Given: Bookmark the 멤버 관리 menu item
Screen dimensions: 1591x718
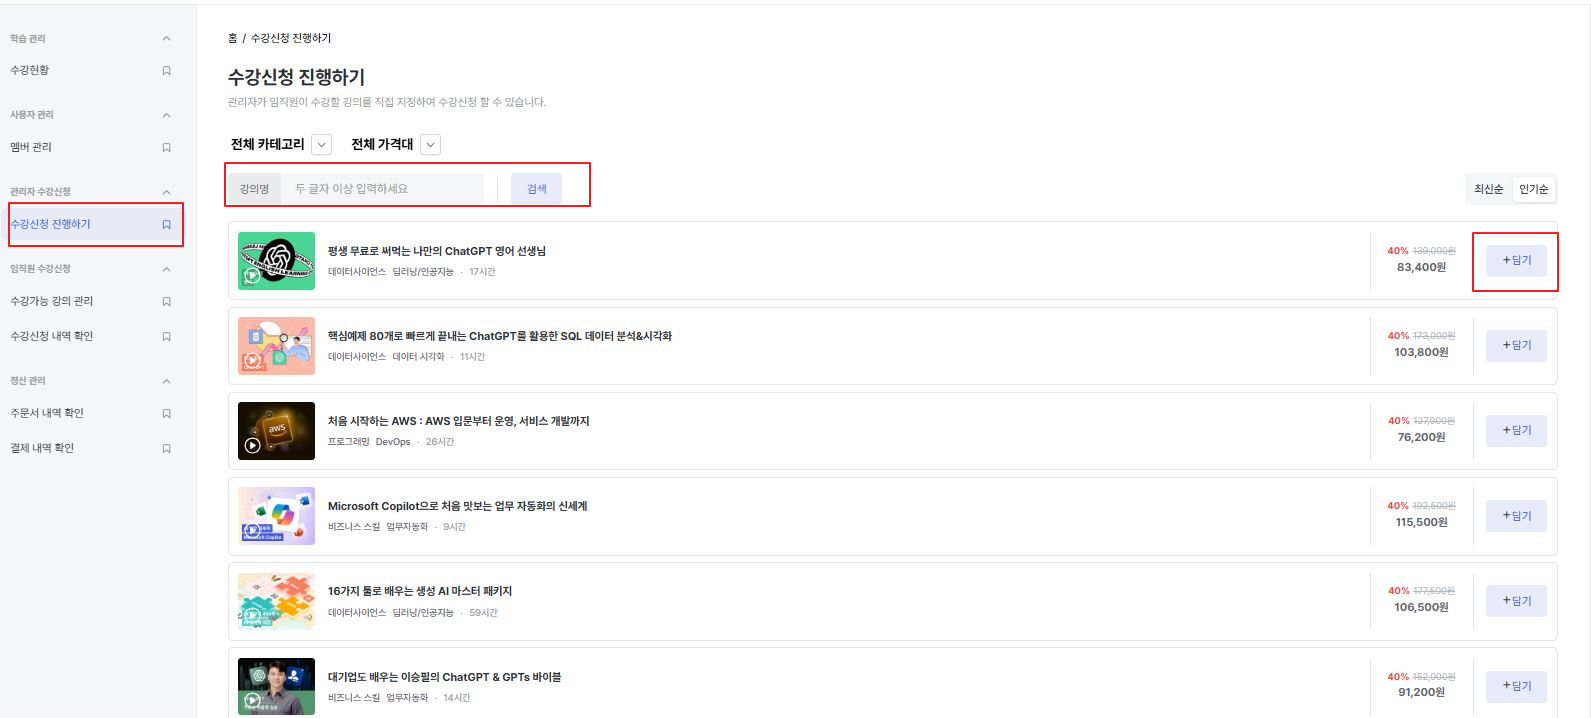Looking at the screenshot, I should pyautogui.click(x=166, y=148).
